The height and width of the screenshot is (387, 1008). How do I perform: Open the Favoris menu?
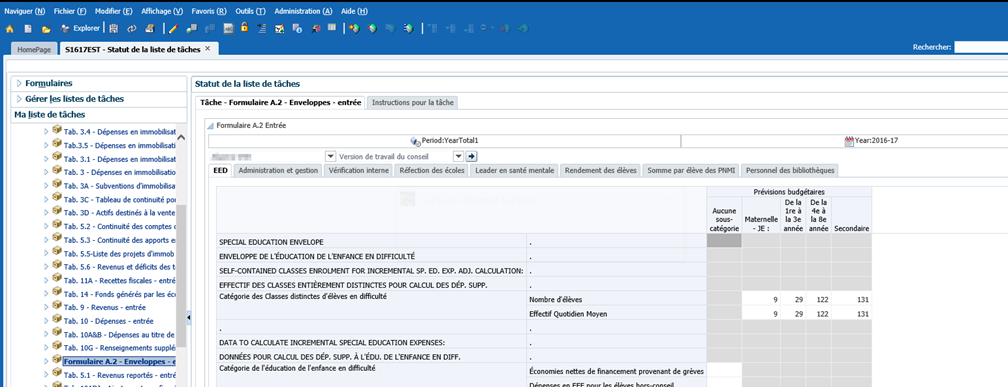209,11
